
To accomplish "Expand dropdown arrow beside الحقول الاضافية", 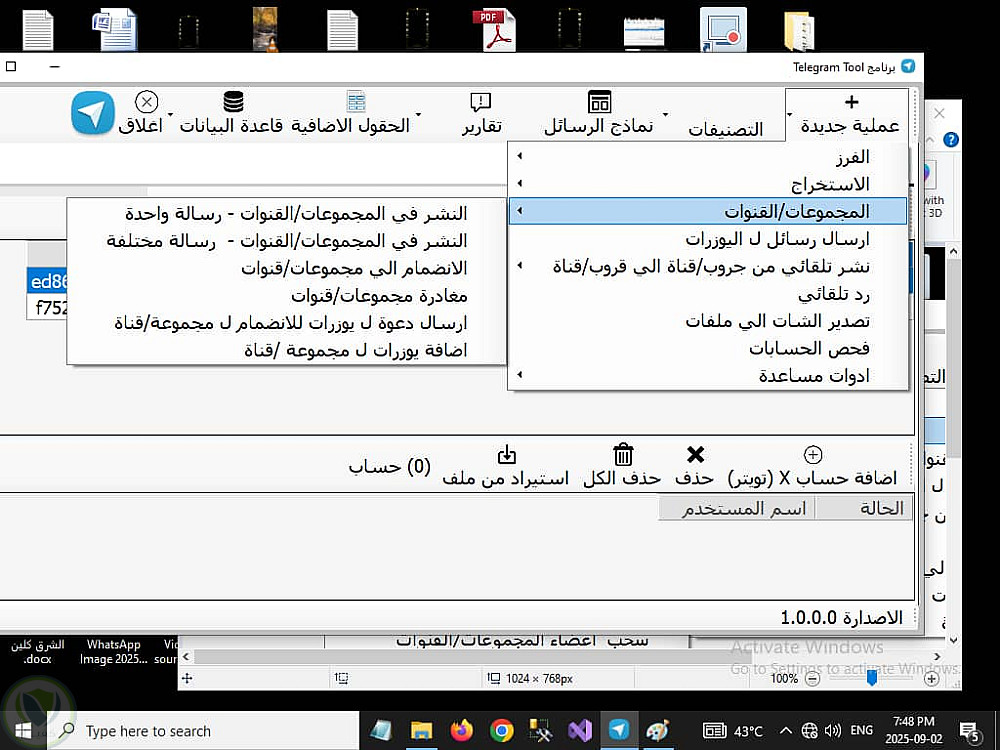I will pos(418,115).
